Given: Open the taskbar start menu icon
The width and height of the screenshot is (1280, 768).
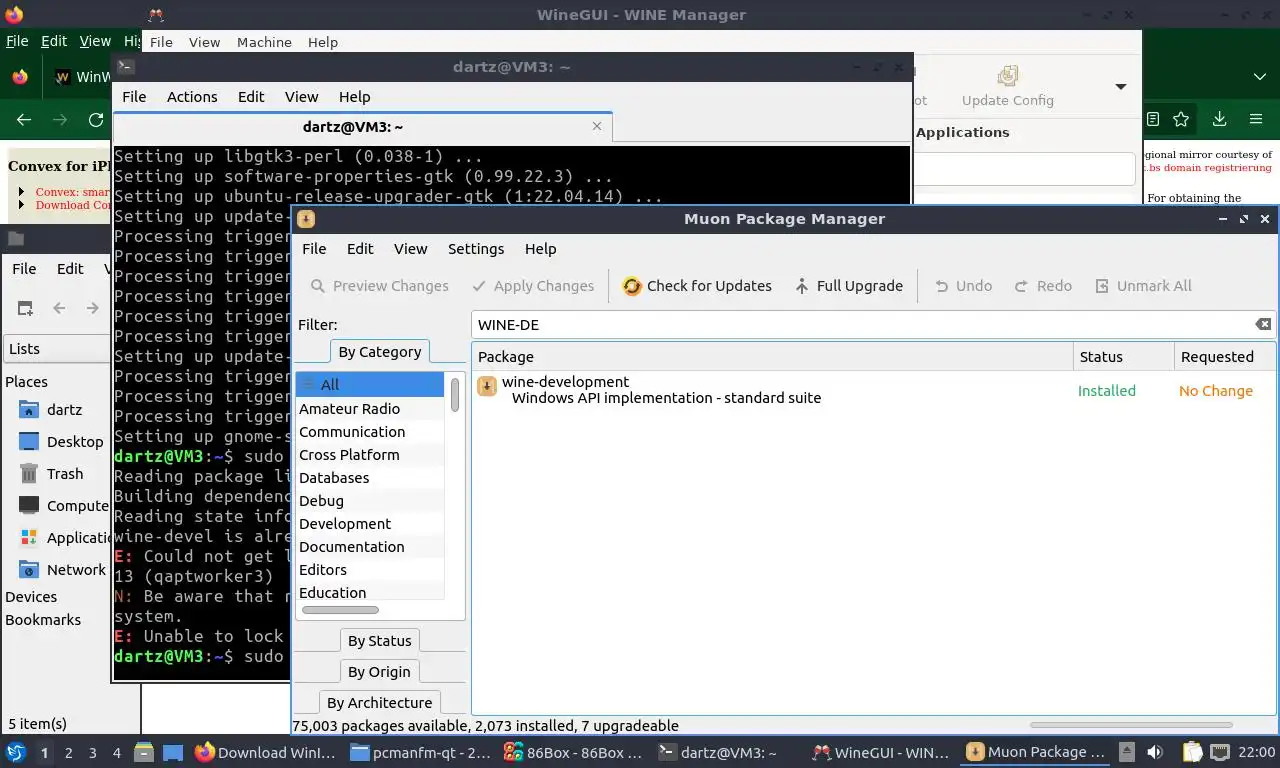Looking at the screenshot, I should (x=16, y=752).
